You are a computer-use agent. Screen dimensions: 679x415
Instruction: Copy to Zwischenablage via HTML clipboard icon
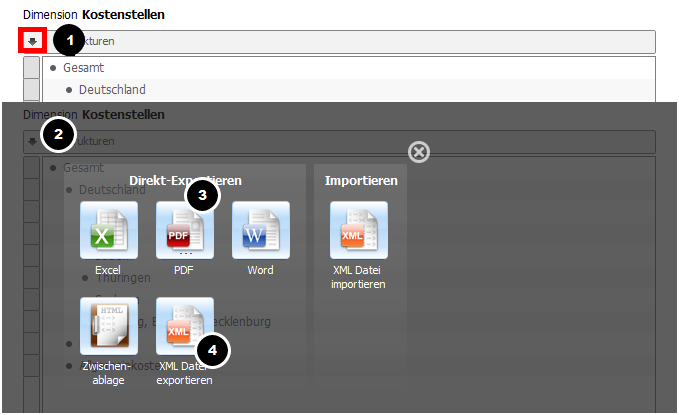pyautogui.click(x=109, y=326)
